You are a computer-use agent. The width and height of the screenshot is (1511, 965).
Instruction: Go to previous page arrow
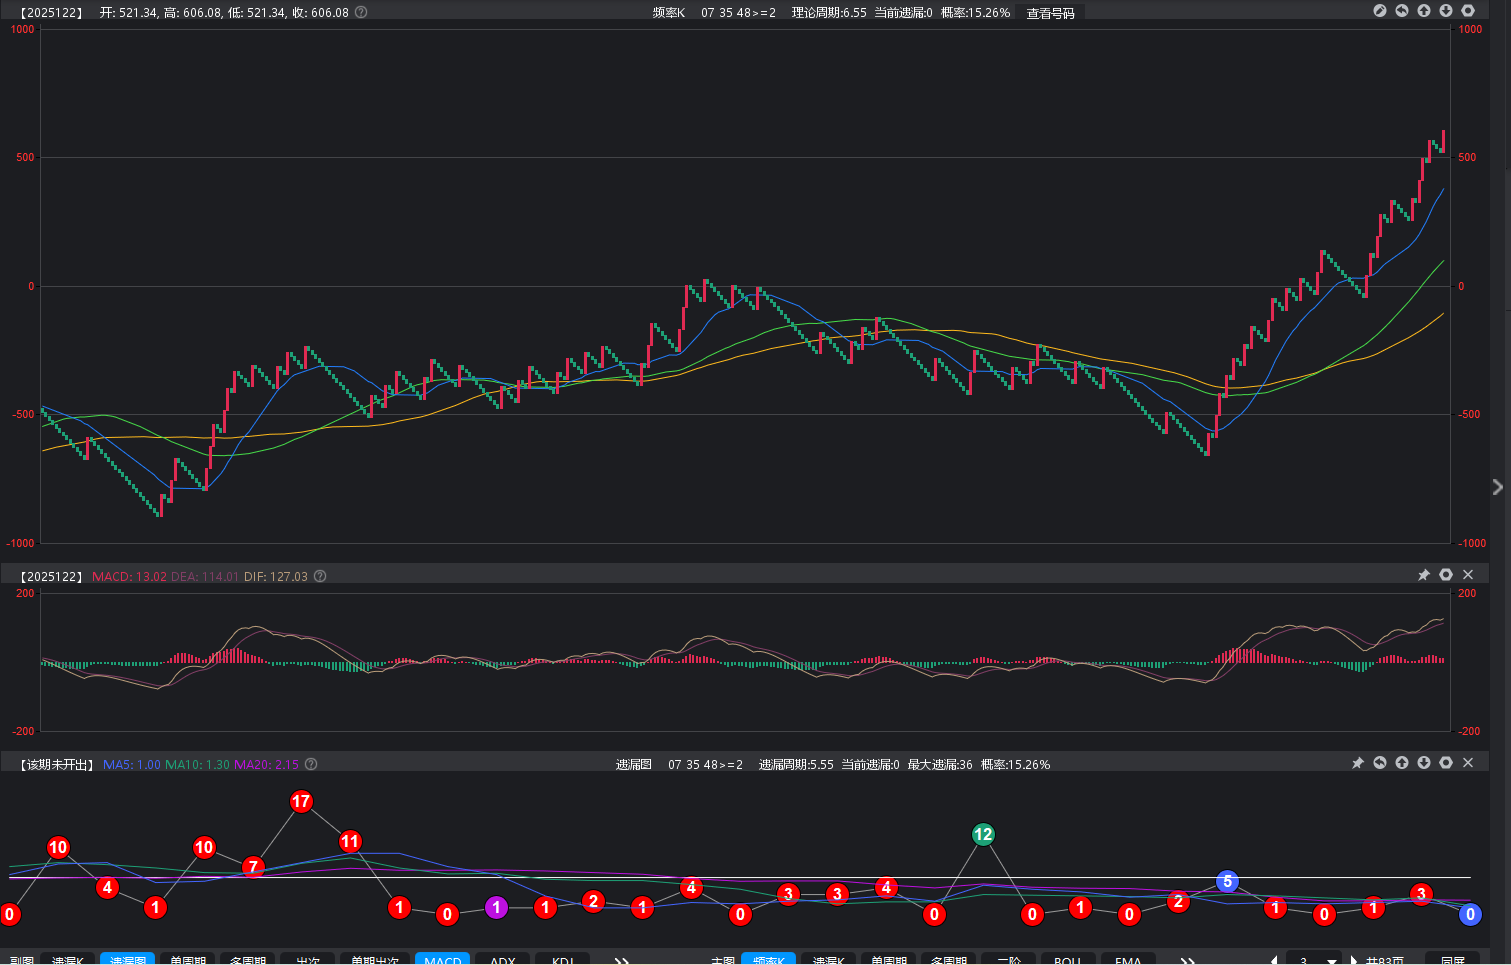coord(1274,960)
